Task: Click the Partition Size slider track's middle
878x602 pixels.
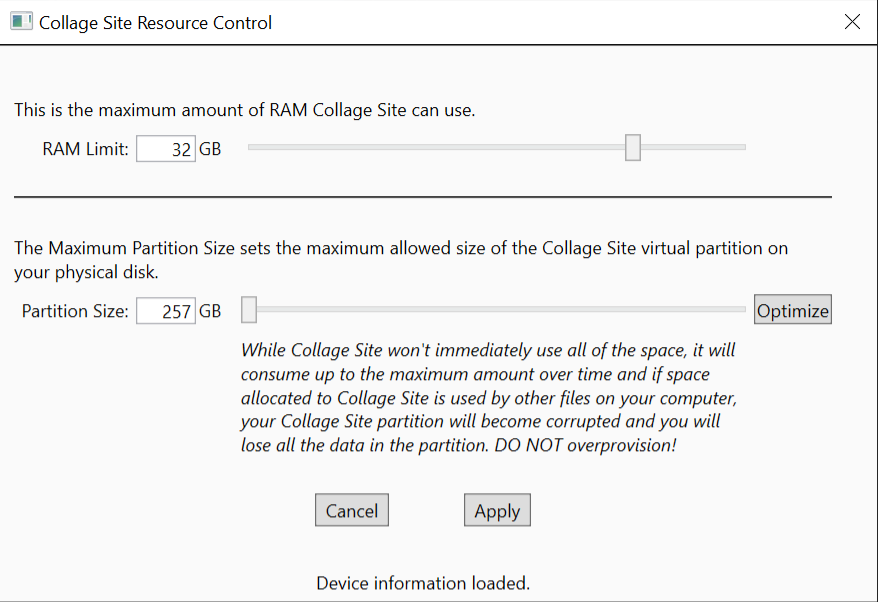Action: [498, 310]
